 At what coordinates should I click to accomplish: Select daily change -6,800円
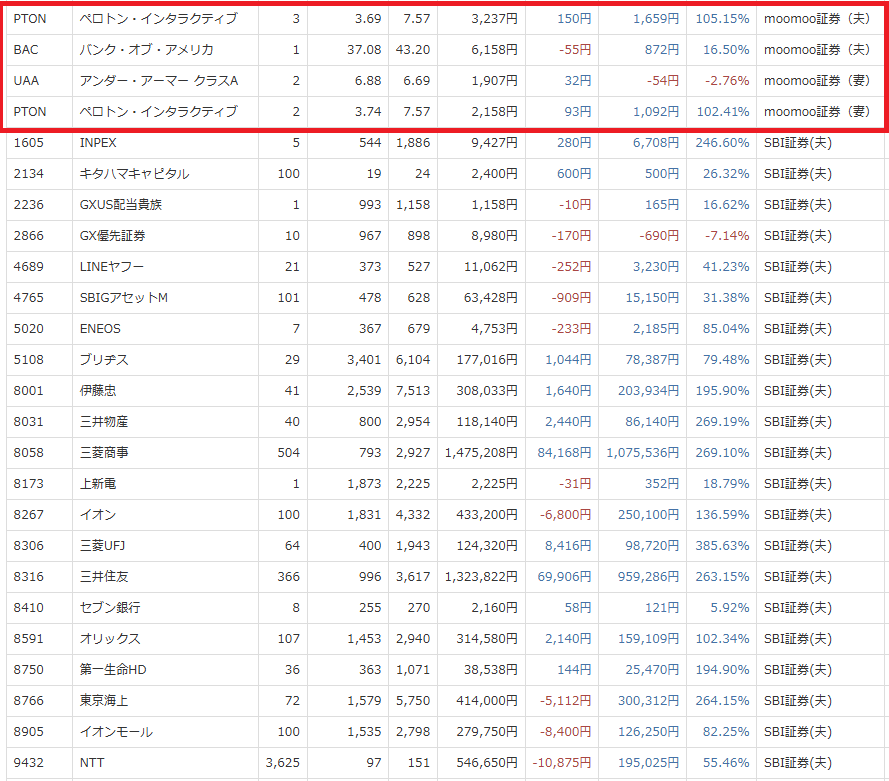pyautogui.click(x=565, y=515)
